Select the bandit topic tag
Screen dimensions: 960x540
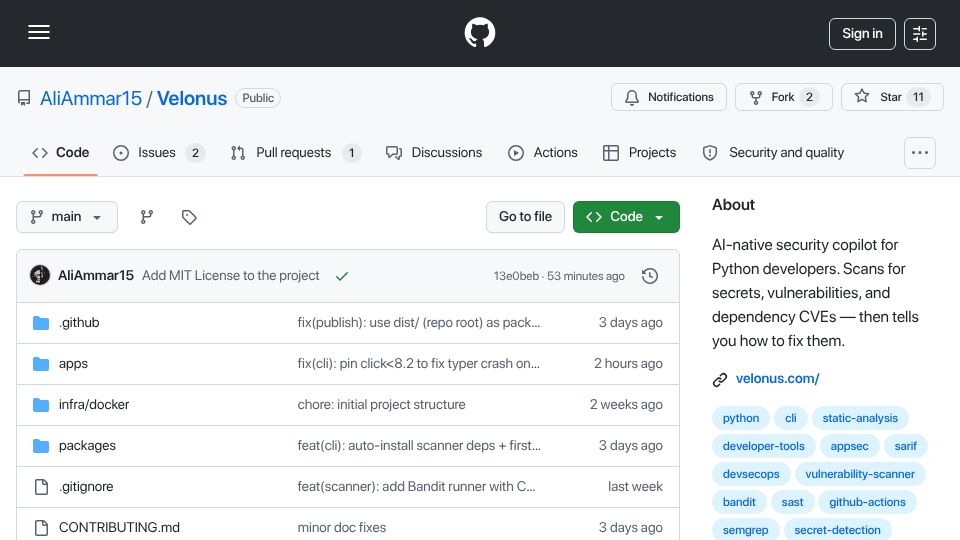[x=739, y=502]
